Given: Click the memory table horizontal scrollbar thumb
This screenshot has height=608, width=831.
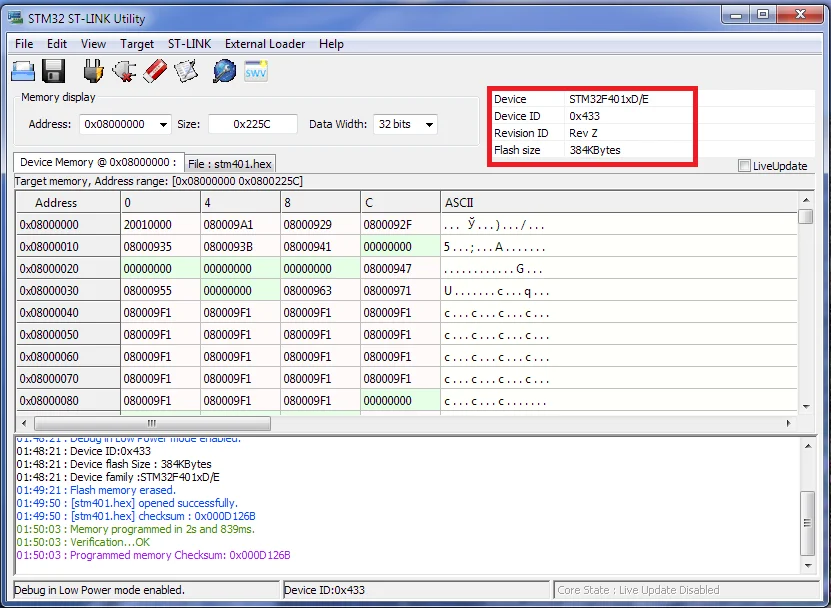Looking at the screenshot, I should tap(152, 423).
